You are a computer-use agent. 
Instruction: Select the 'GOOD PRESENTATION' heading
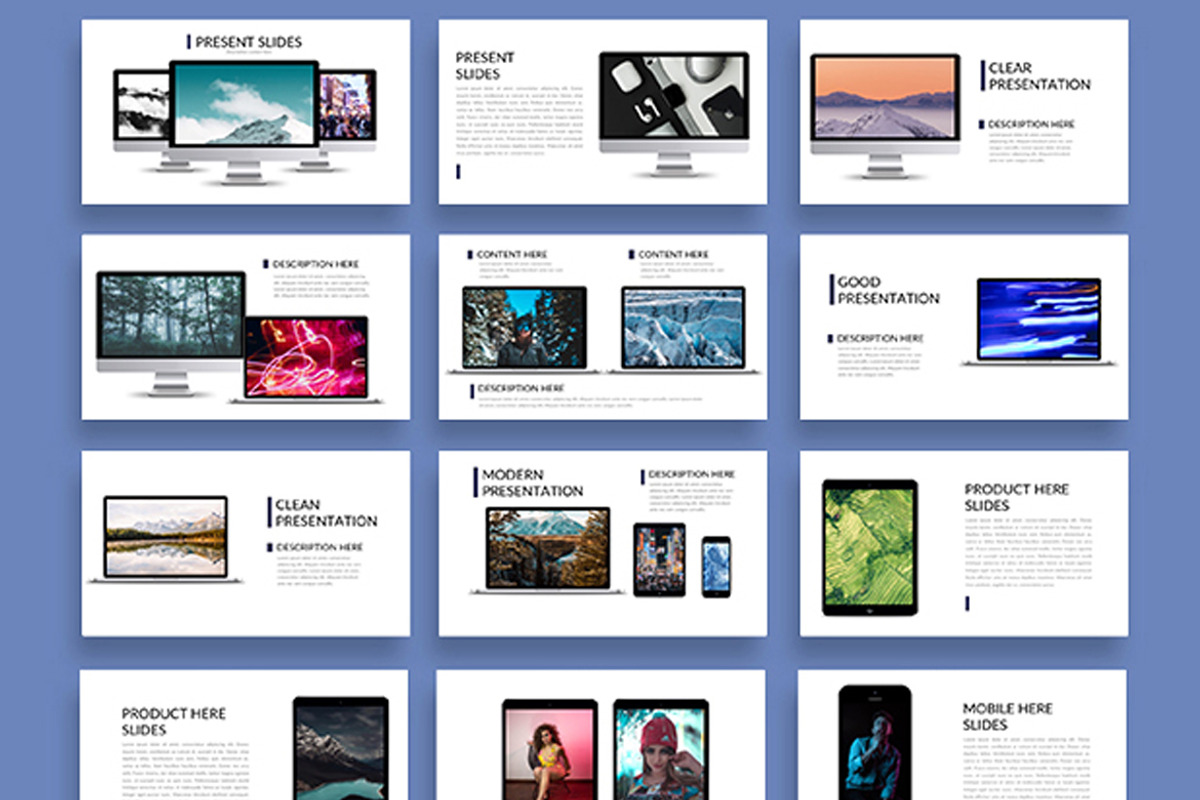(x=889, y=290)
